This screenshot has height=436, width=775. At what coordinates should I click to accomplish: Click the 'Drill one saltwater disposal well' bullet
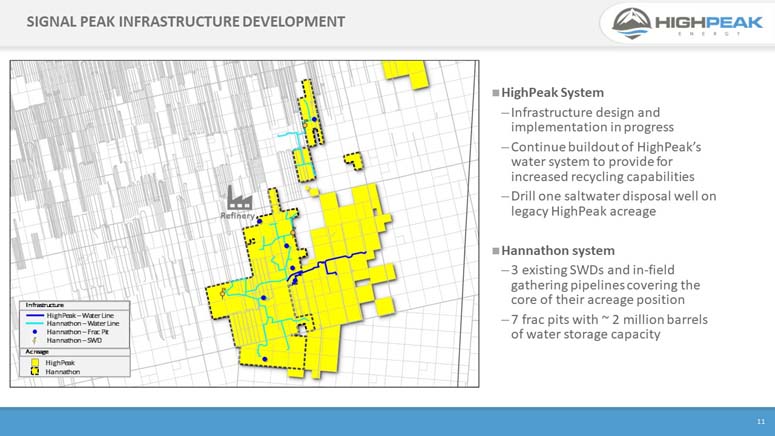point(613,204)
